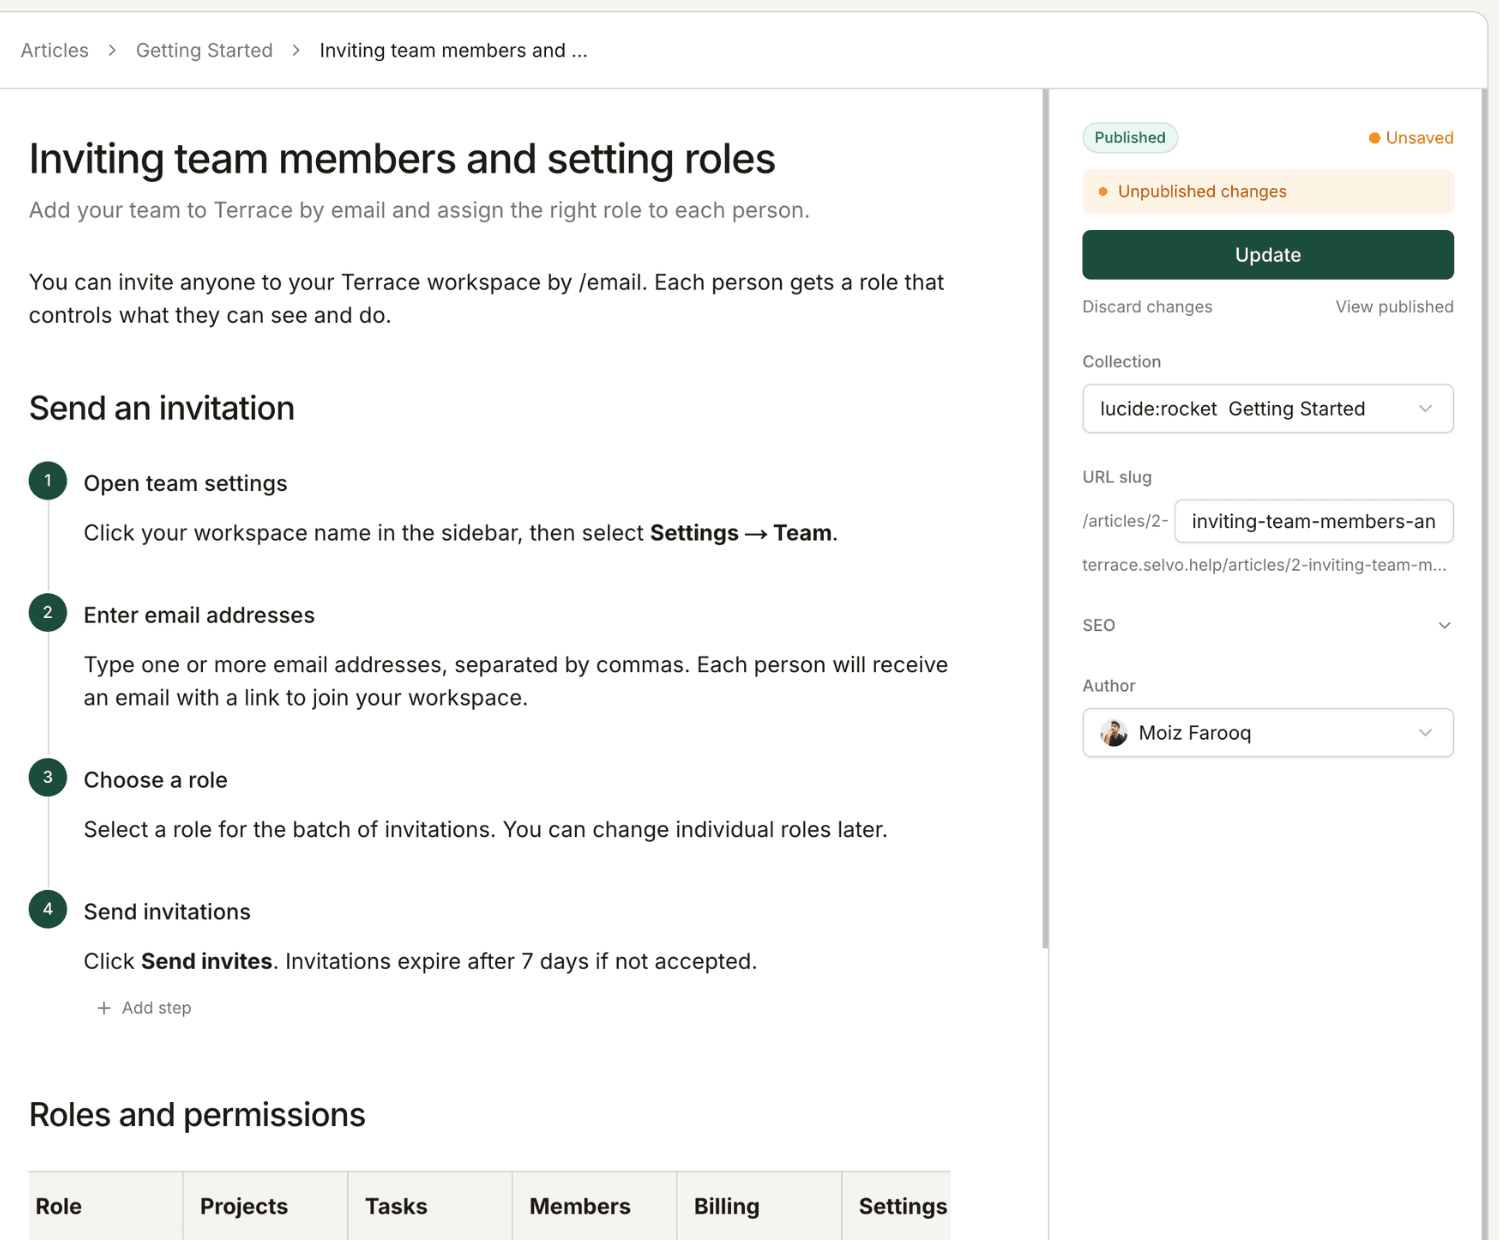Viewport: 1500px width, 1240px height.
Task: Click Discard changes link
Action: [x=1147, y=307]
